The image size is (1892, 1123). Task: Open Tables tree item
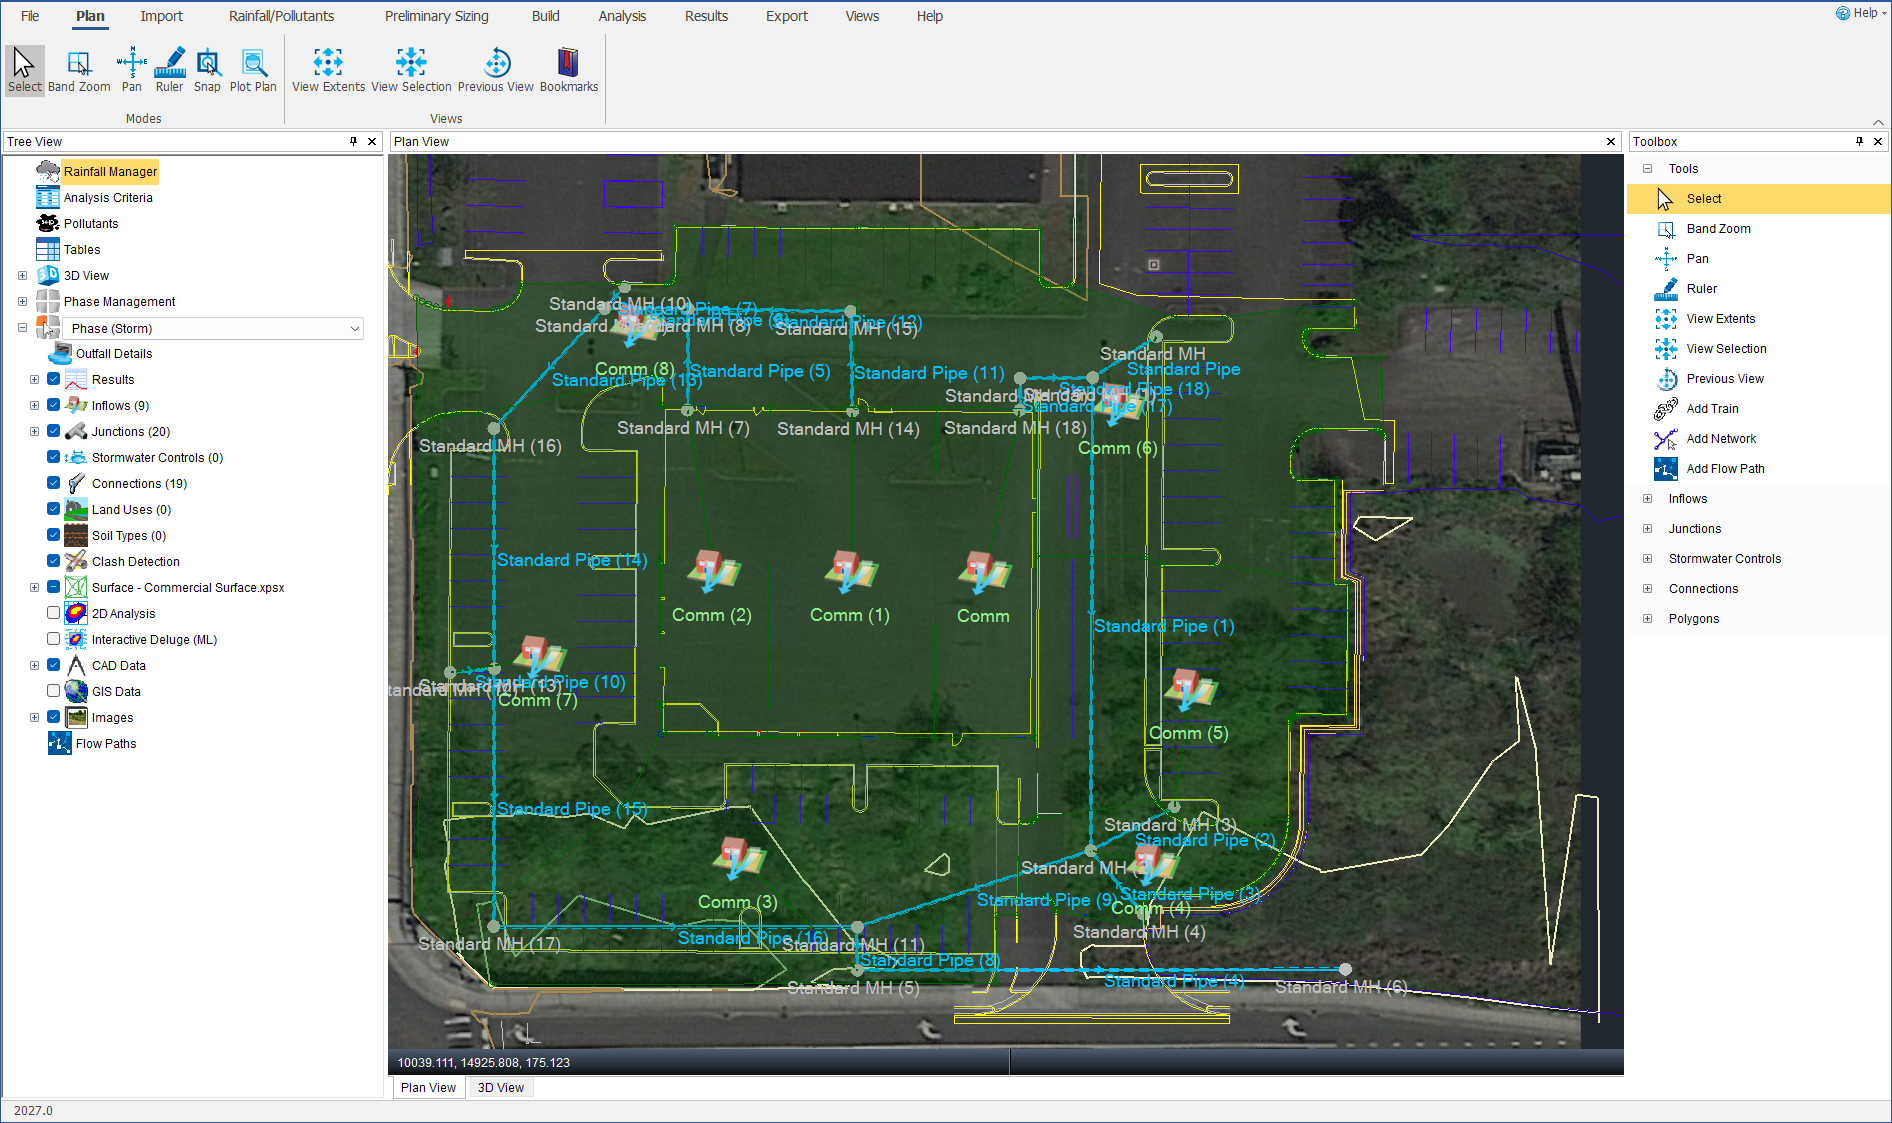point(82,250)
